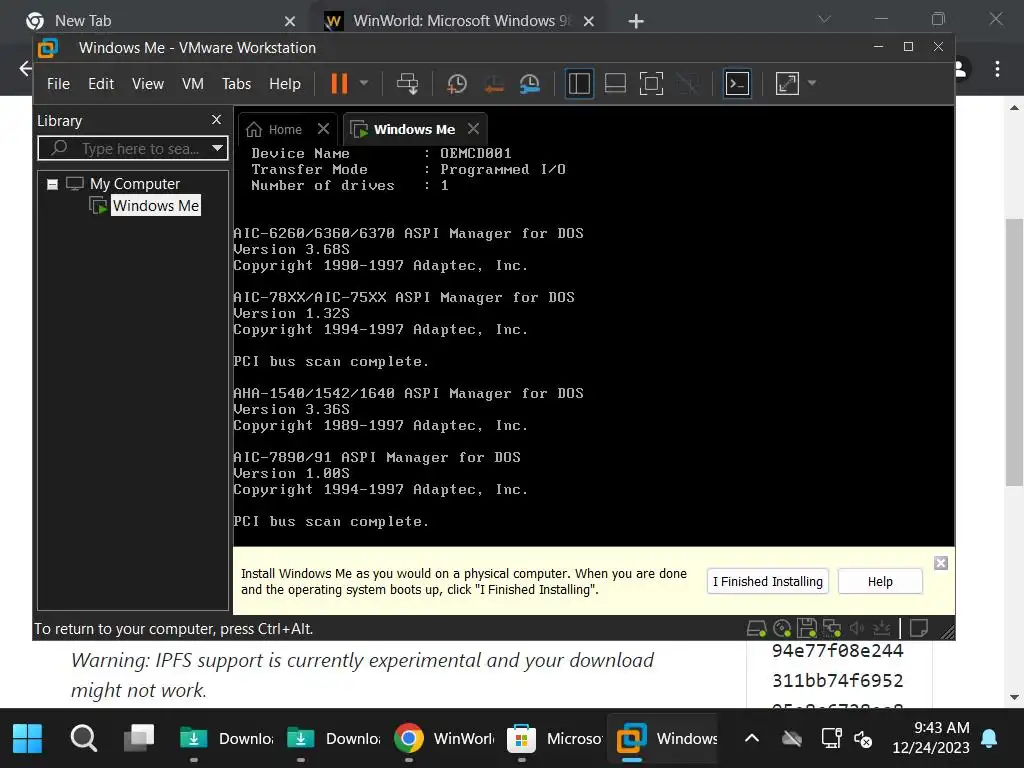Open WinWorld Chrome taskbar item

point(444,739)
